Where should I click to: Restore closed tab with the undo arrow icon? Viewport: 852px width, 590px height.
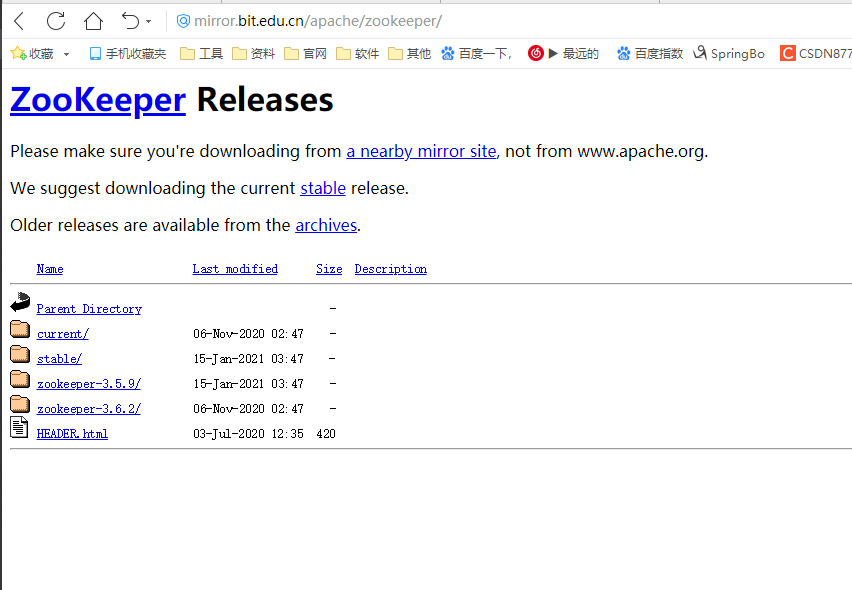coord(130,21)
